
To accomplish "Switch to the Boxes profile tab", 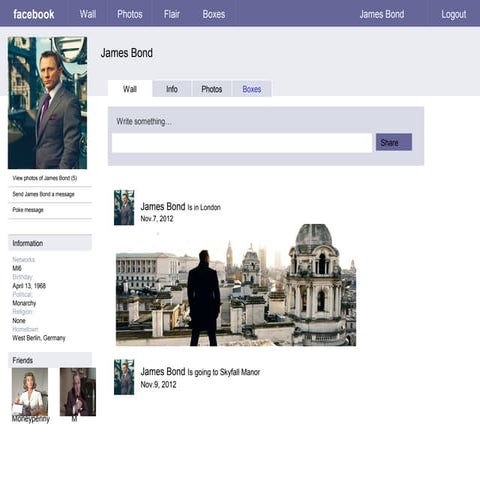I will click(x=252, y=89).
